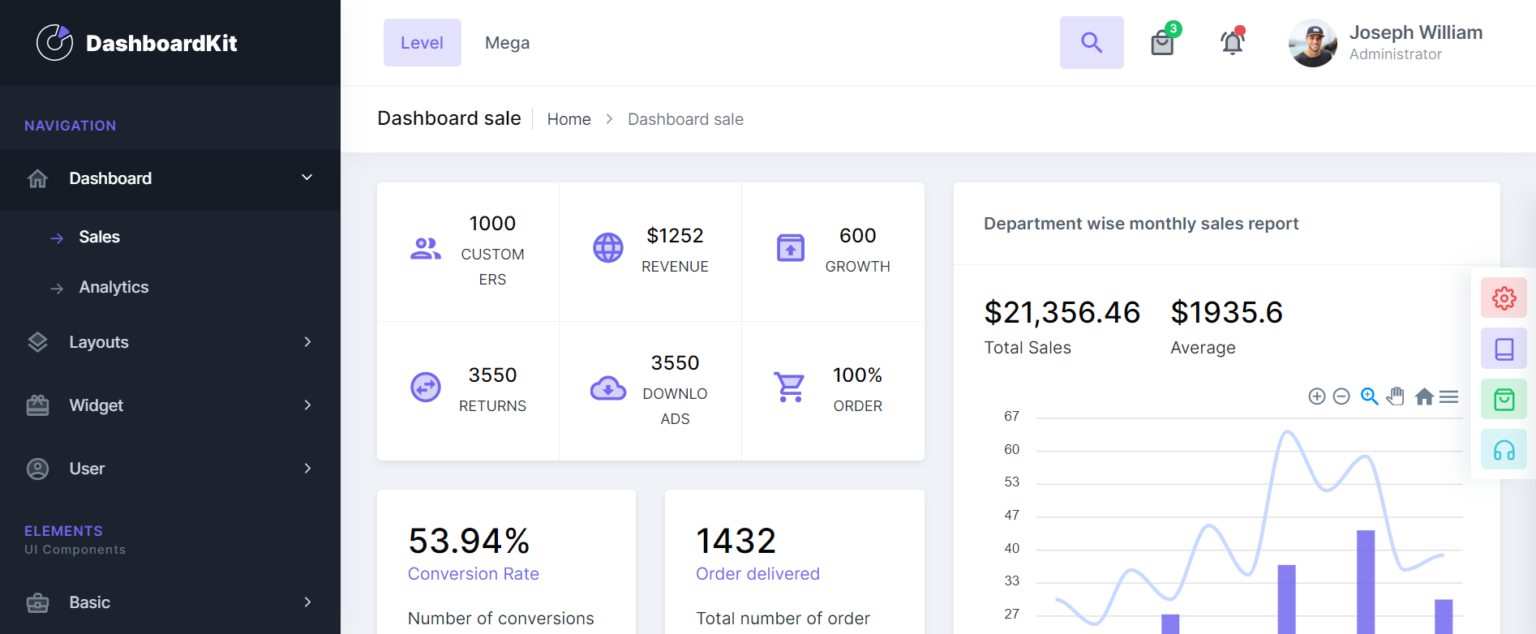
Task: Expand the Widget menu
Action: (170, 405)
